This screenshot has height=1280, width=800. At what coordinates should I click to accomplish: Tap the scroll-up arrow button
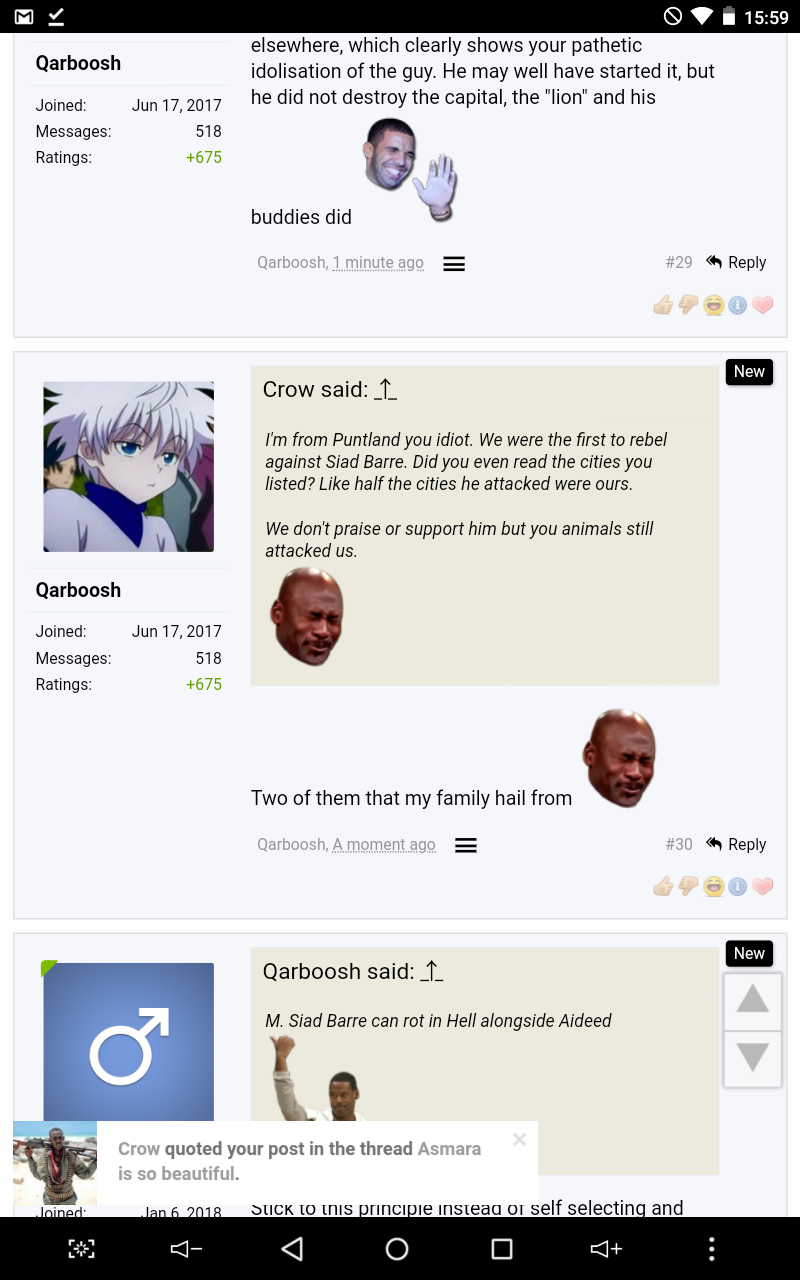click(x=752, y=1000)
